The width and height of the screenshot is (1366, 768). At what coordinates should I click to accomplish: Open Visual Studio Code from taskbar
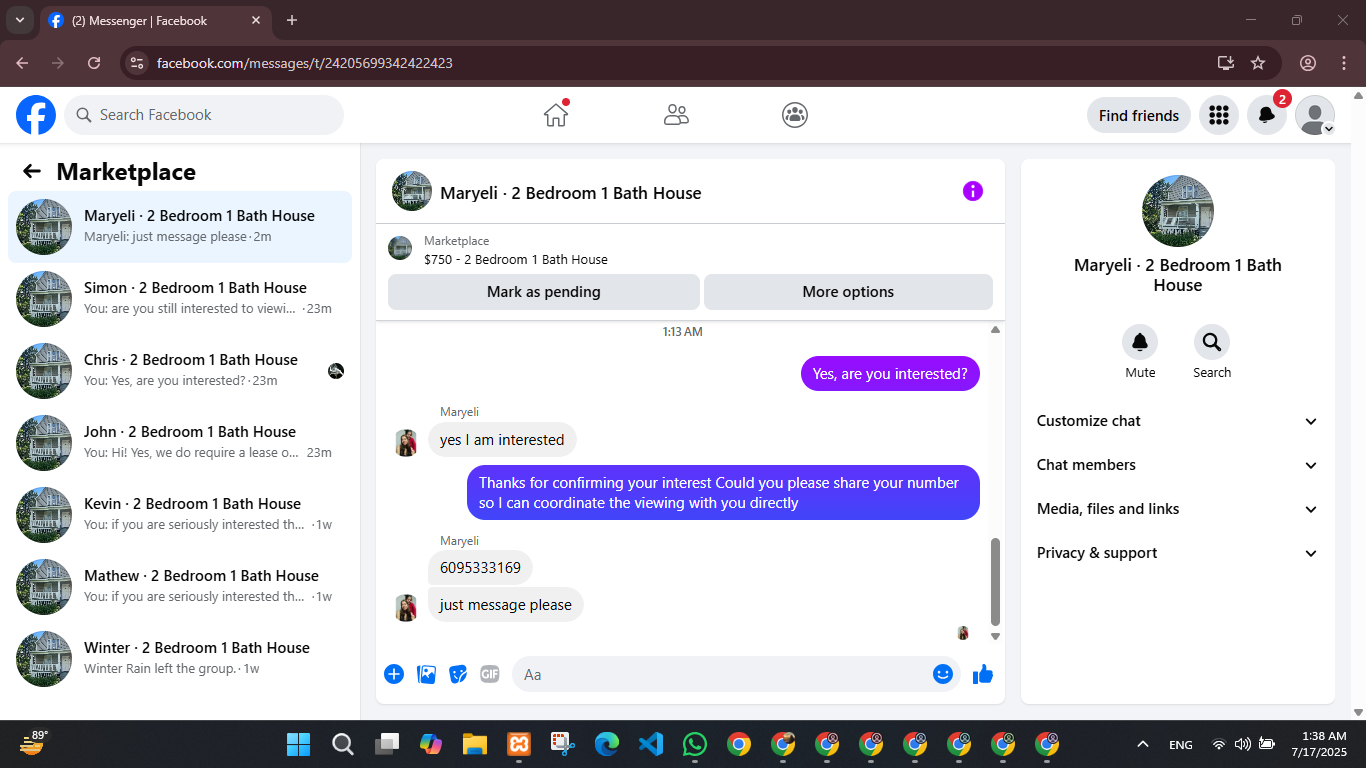pos(650,744)
